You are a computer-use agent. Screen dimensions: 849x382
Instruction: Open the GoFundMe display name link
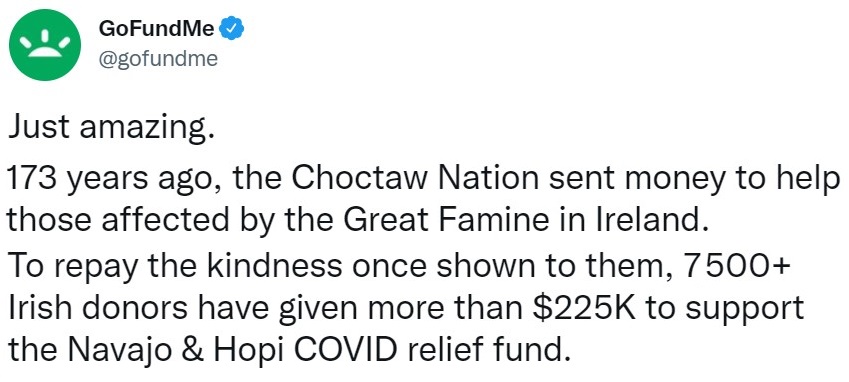coord(156,29)
